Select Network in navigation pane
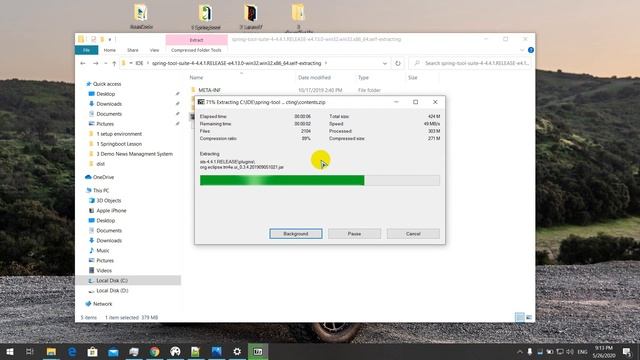The height and width of the screenshot is (360, 640). 102,304
